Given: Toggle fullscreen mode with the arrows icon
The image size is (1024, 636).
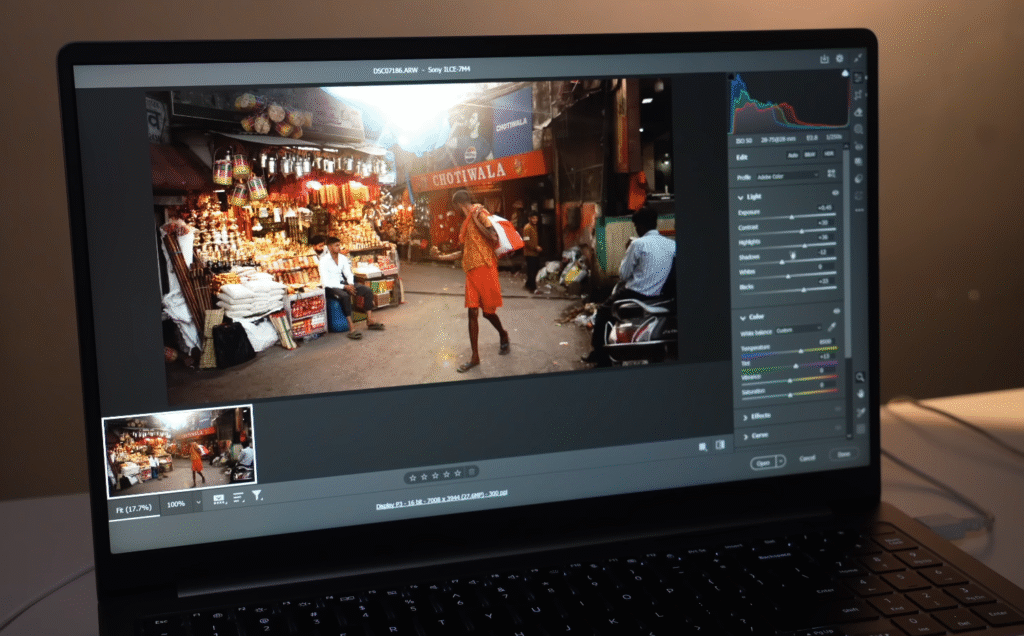Looking at the screenshot, I should tap(857, 61).
